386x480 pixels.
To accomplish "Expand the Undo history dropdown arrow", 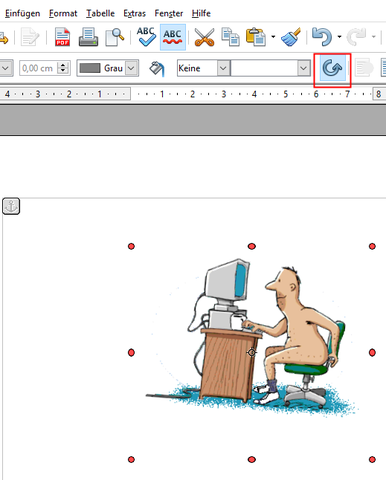I will (339, 37).
